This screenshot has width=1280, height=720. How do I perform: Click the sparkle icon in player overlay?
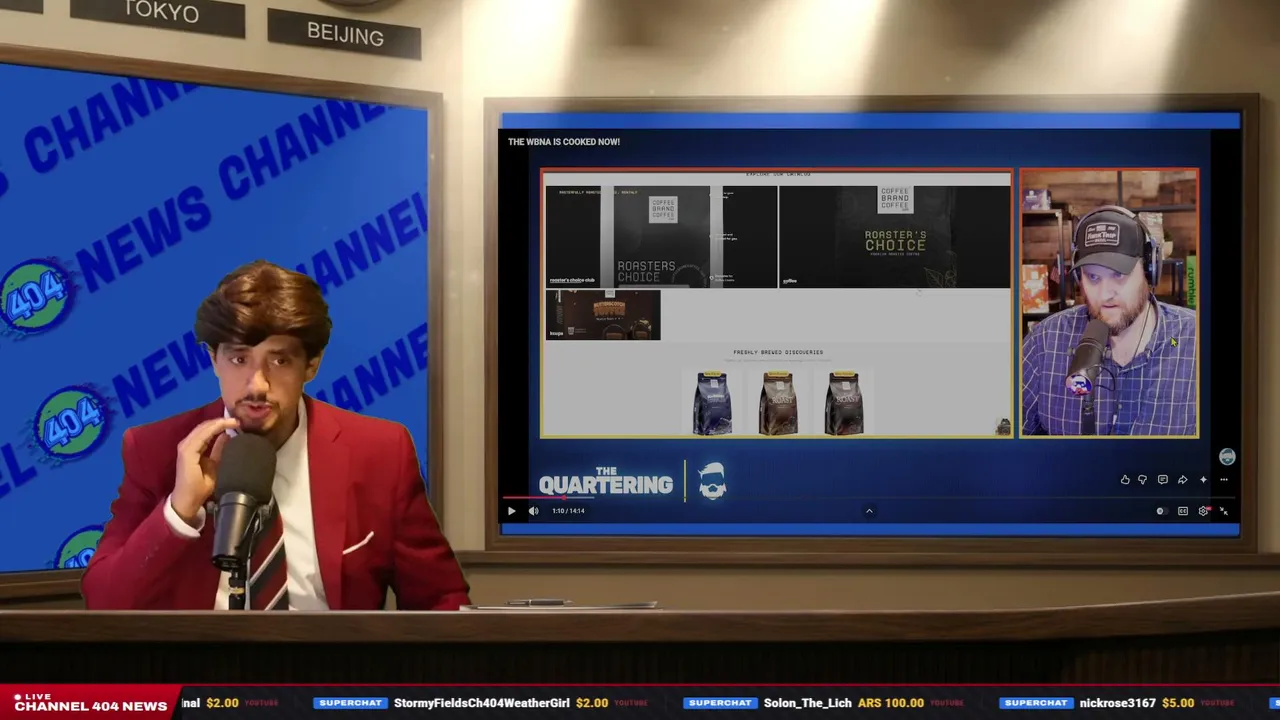[x=1203, y=480]
